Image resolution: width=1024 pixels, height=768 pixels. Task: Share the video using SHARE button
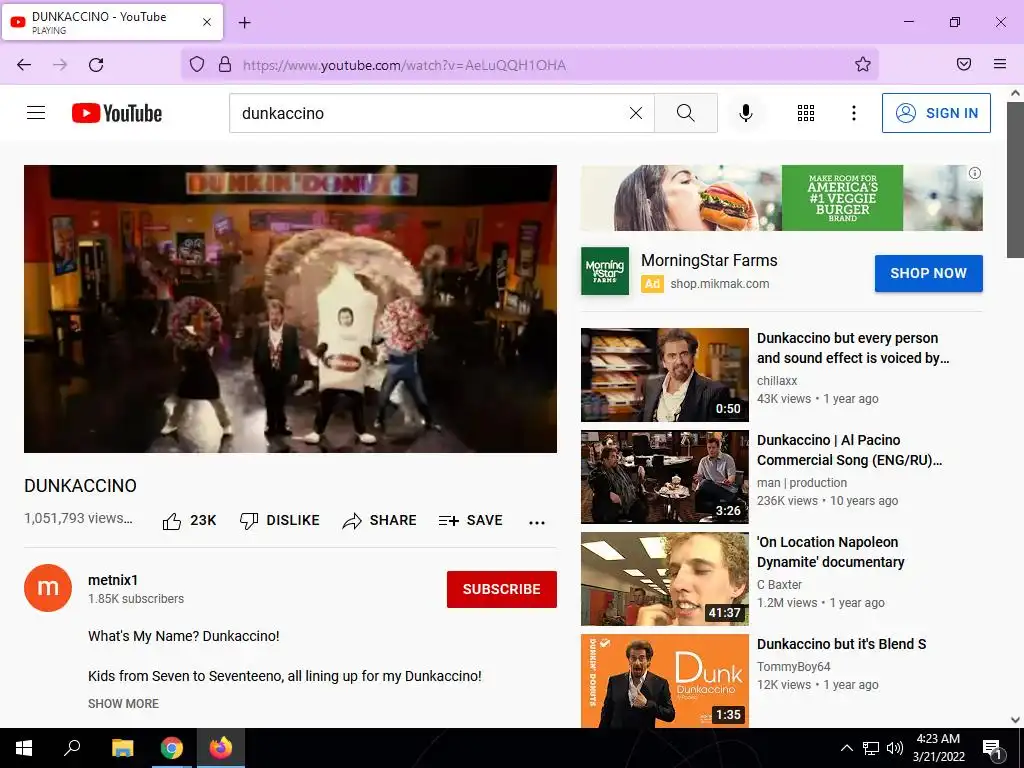(x=379, y=520)
